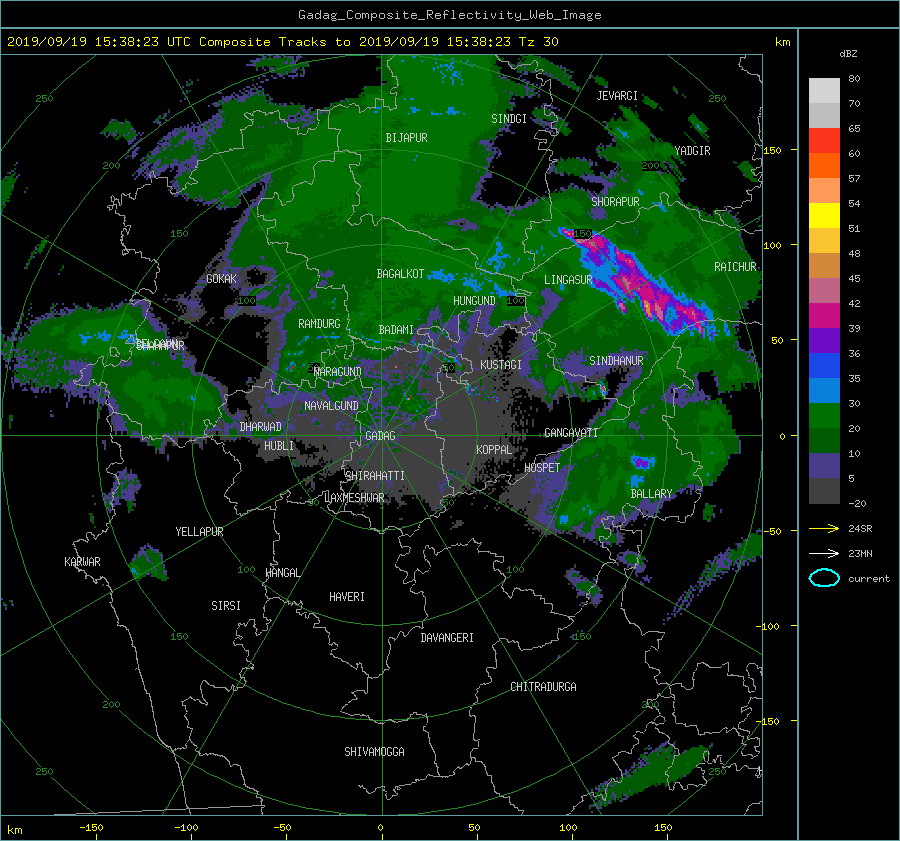900x841 pixels.
Task: Pick the red 60-65 dBZ legend swatch
Action: coord(824,141)
